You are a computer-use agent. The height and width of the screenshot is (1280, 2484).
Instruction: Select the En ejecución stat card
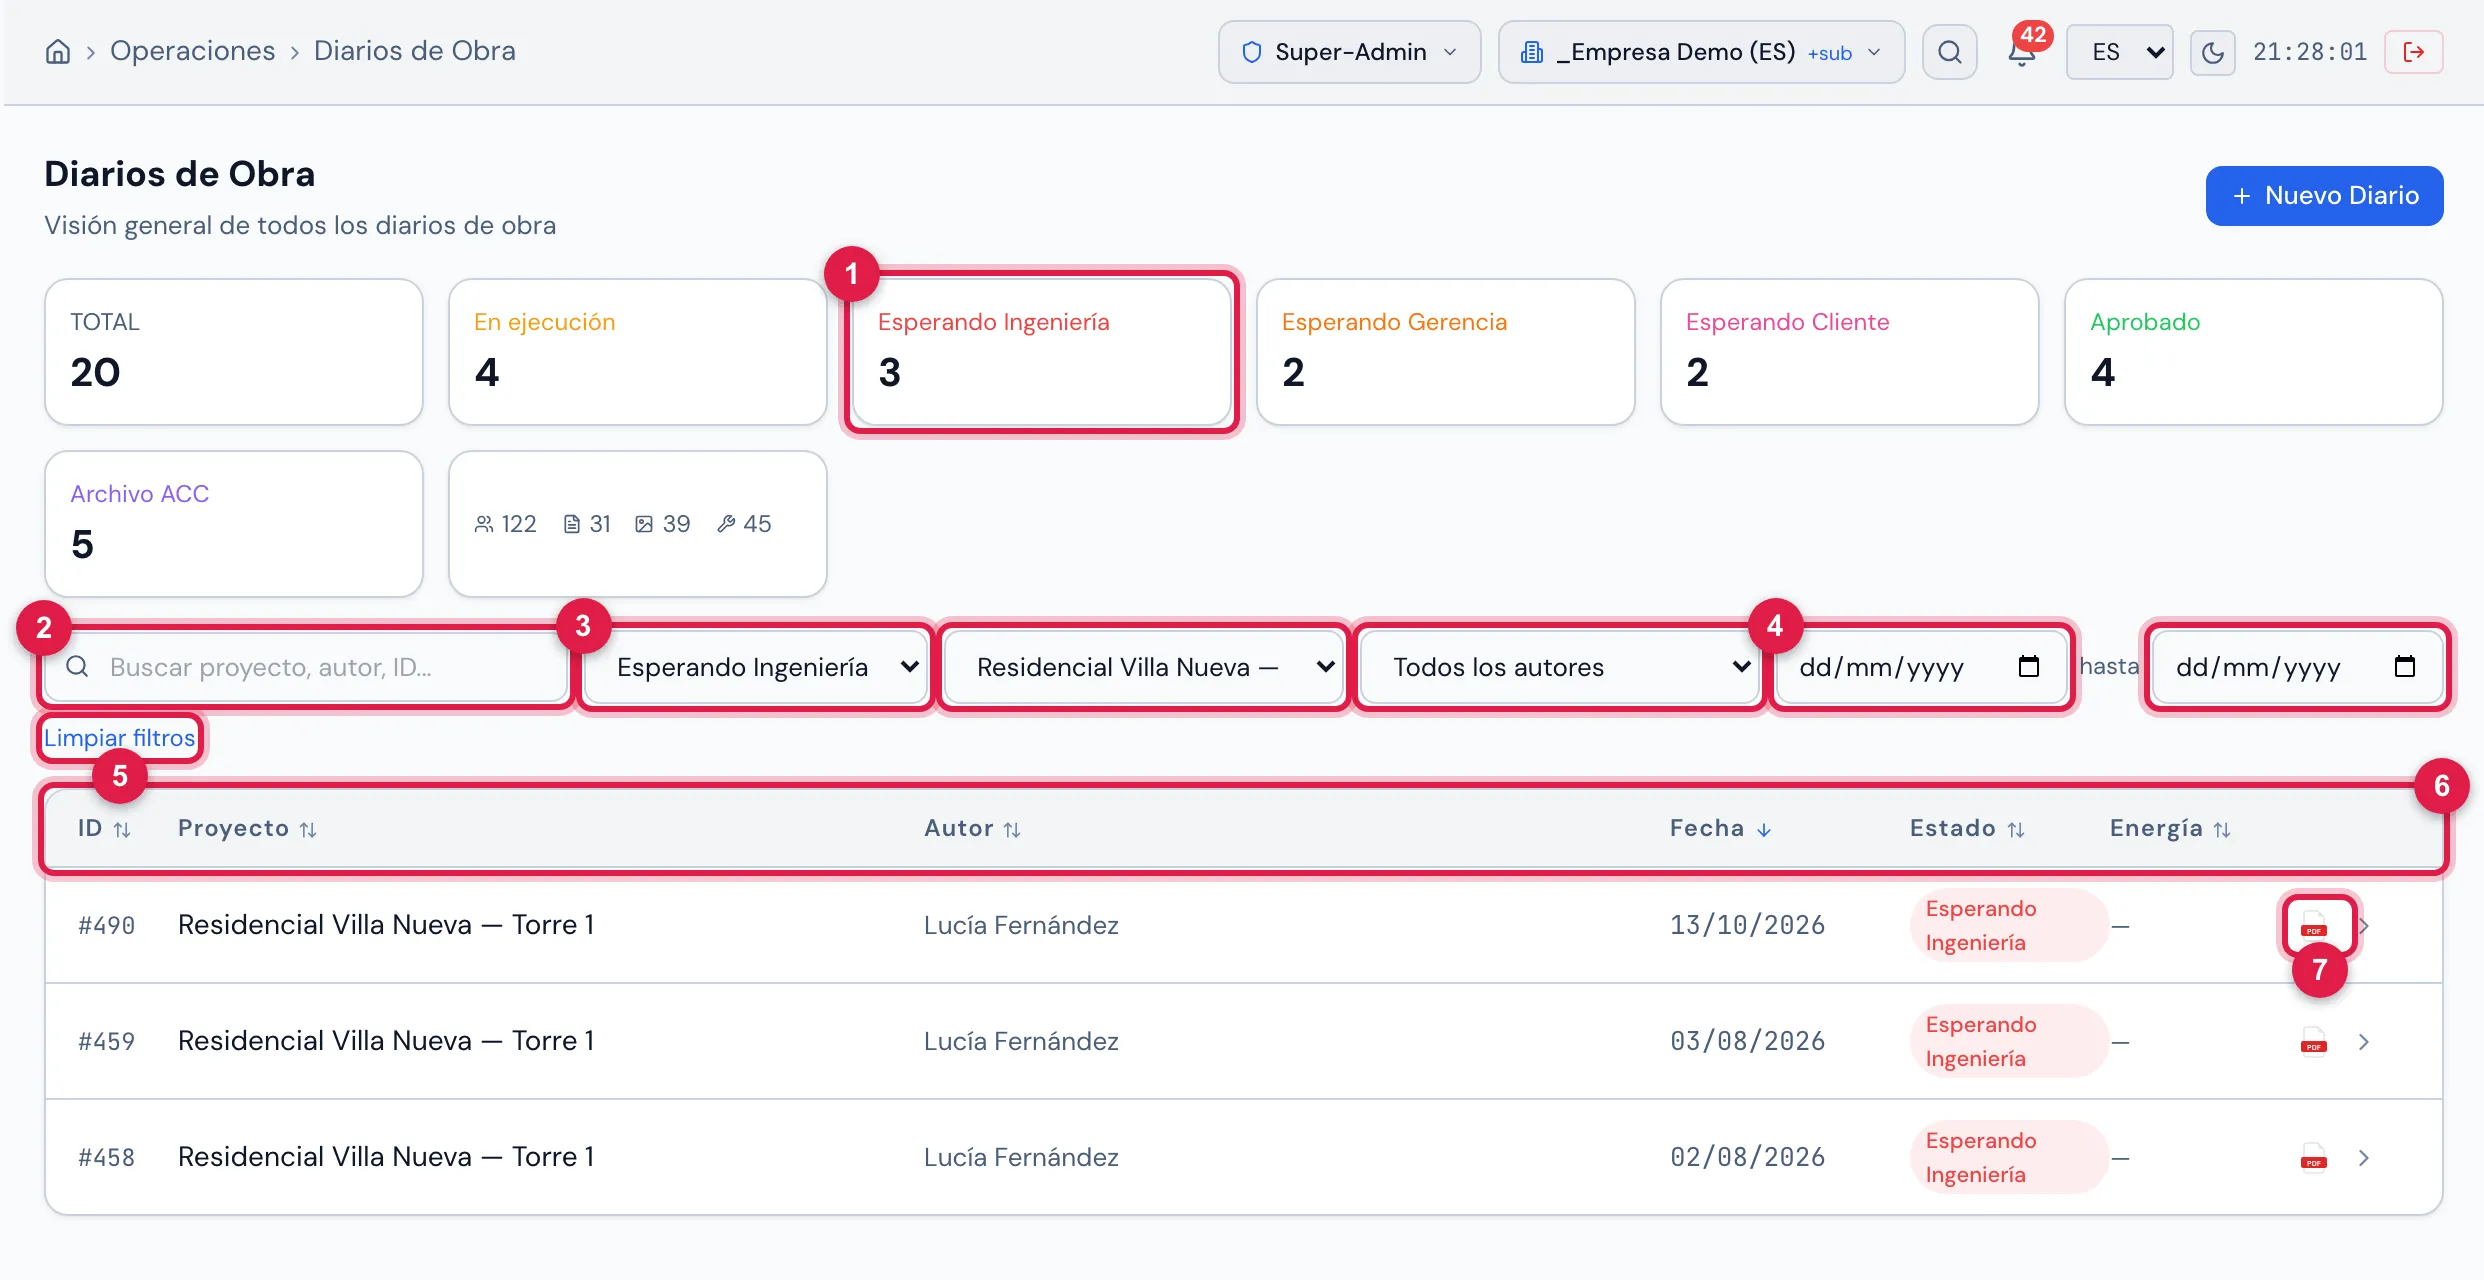coord(638,352)
